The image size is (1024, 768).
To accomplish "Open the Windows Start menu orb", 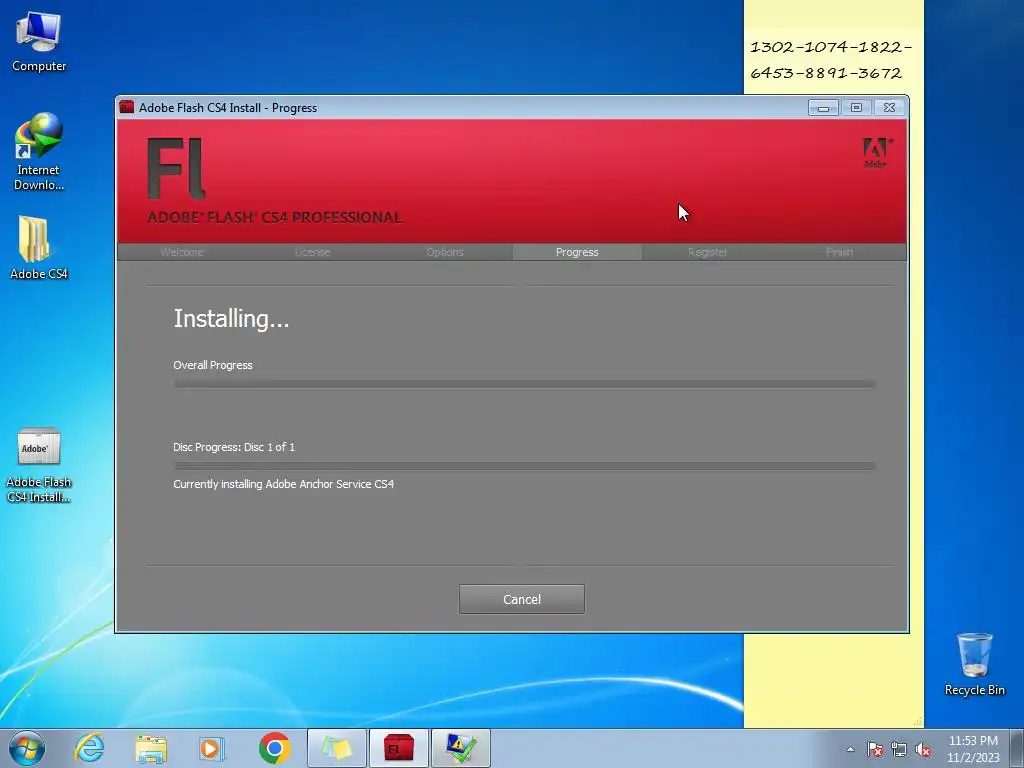I will tap(27, 748).
